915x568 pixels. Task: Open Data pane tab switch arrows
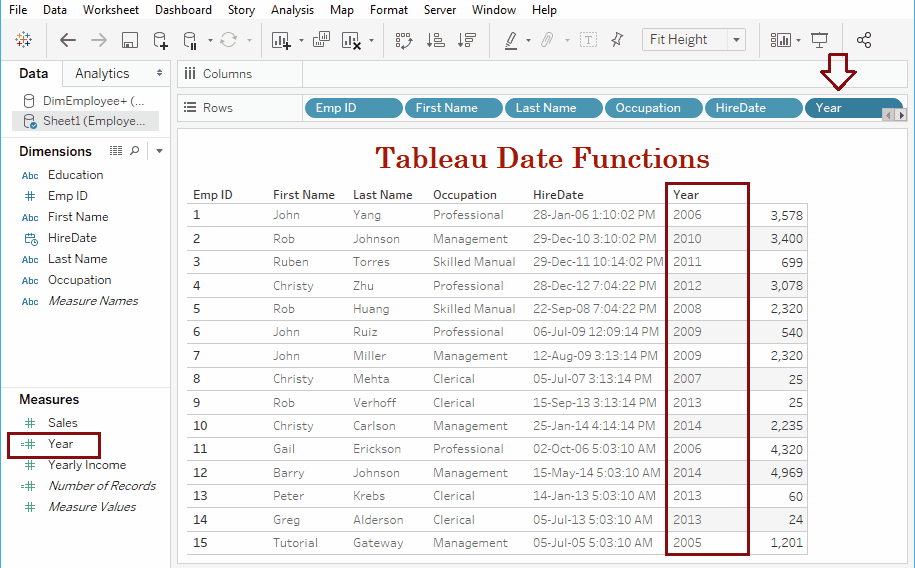coord(159,73)
